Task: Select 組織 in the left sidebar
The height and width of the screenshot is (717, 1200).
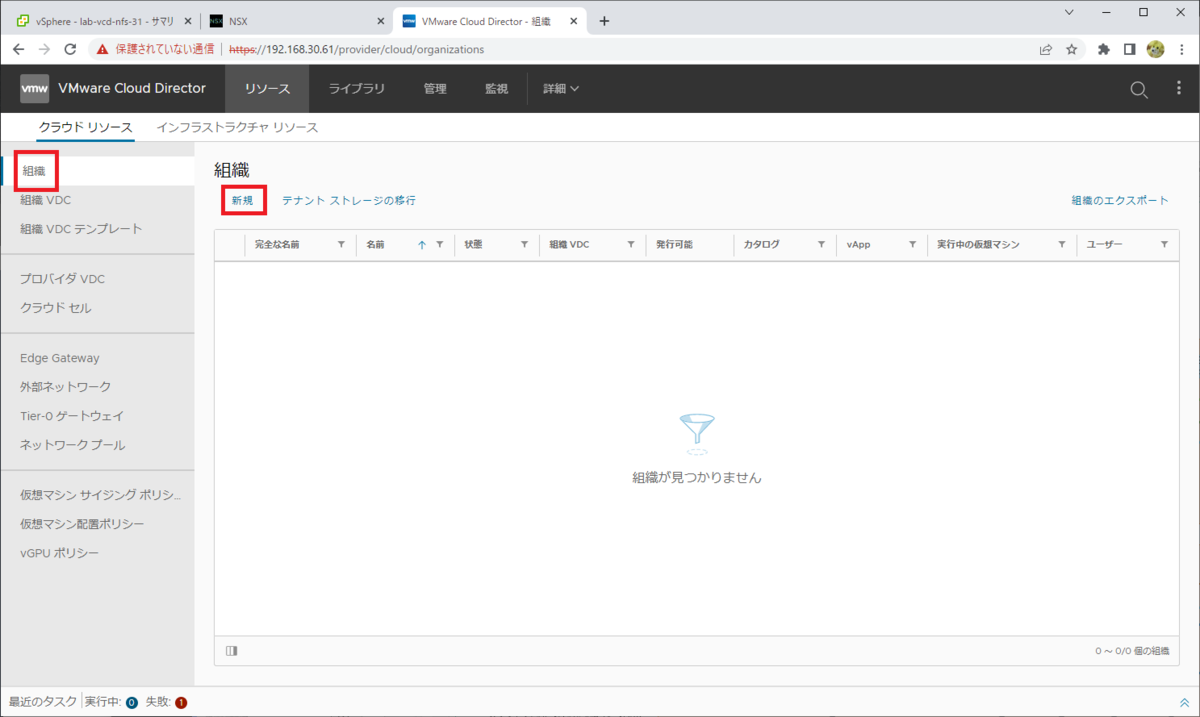Action: [x=98, y=171]
